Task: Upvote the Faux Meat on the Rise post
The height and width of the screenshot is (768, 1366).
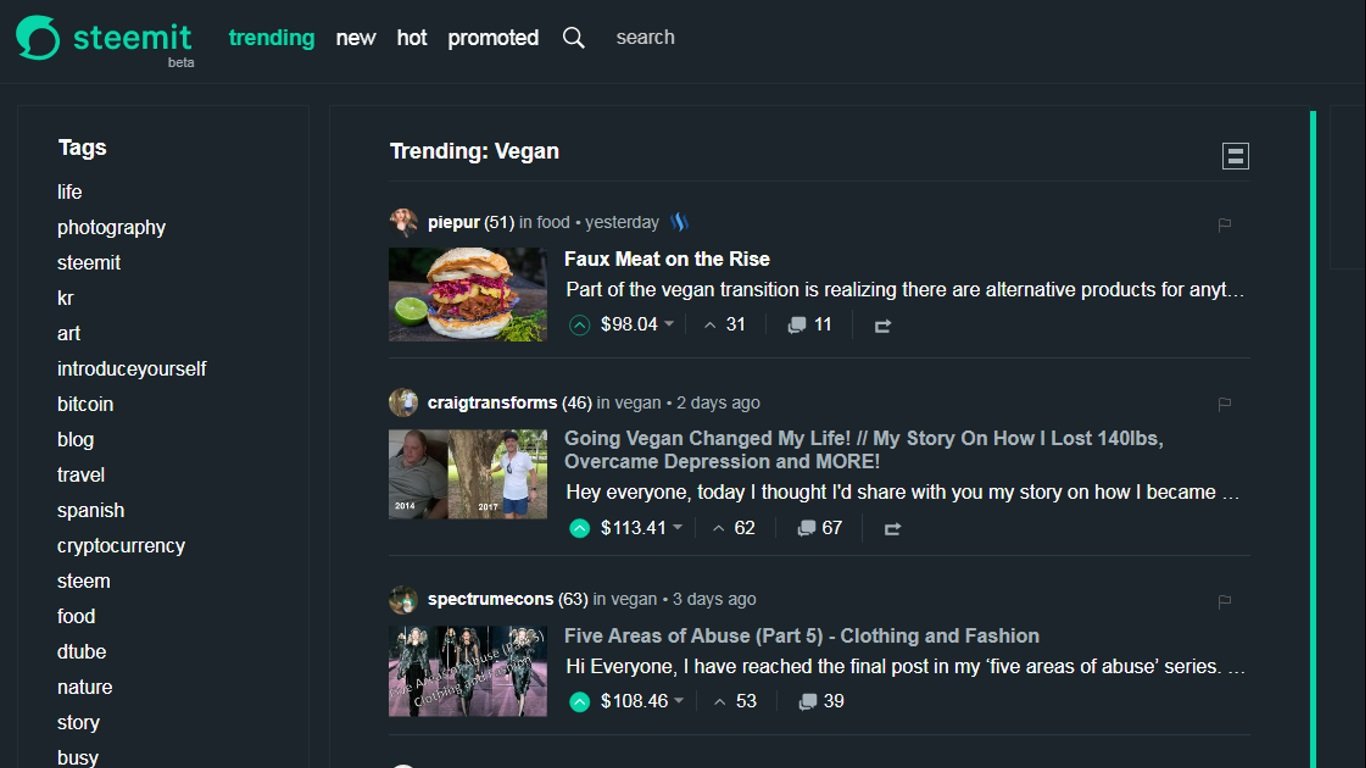Action: tap(578, 324)
